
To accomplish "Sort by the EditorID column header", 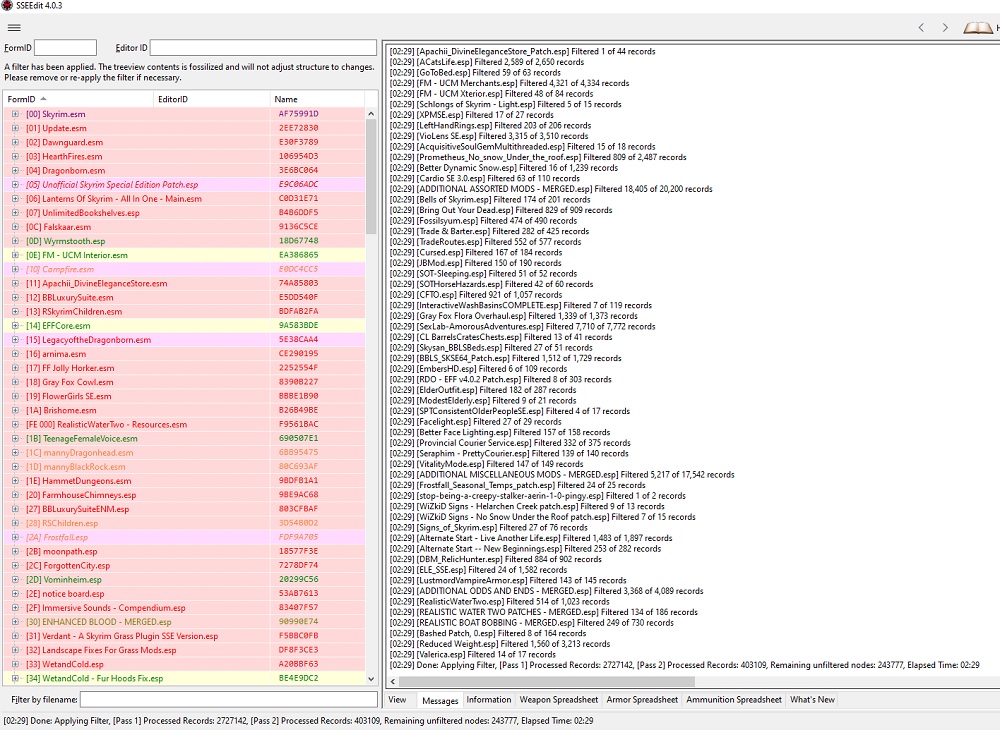I will point(212,99).
